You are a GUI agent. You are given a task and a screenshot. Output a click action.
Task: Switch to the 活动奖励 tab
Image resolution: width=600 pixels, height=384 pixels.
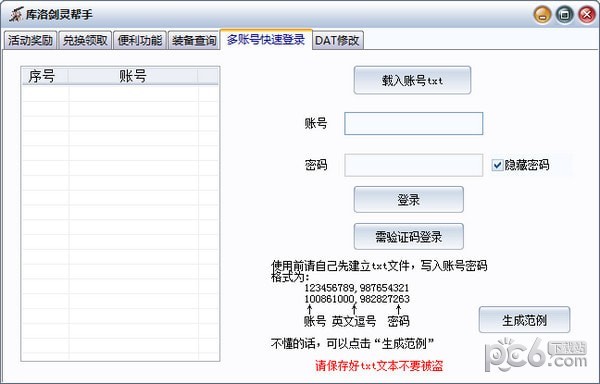point(30,40)
